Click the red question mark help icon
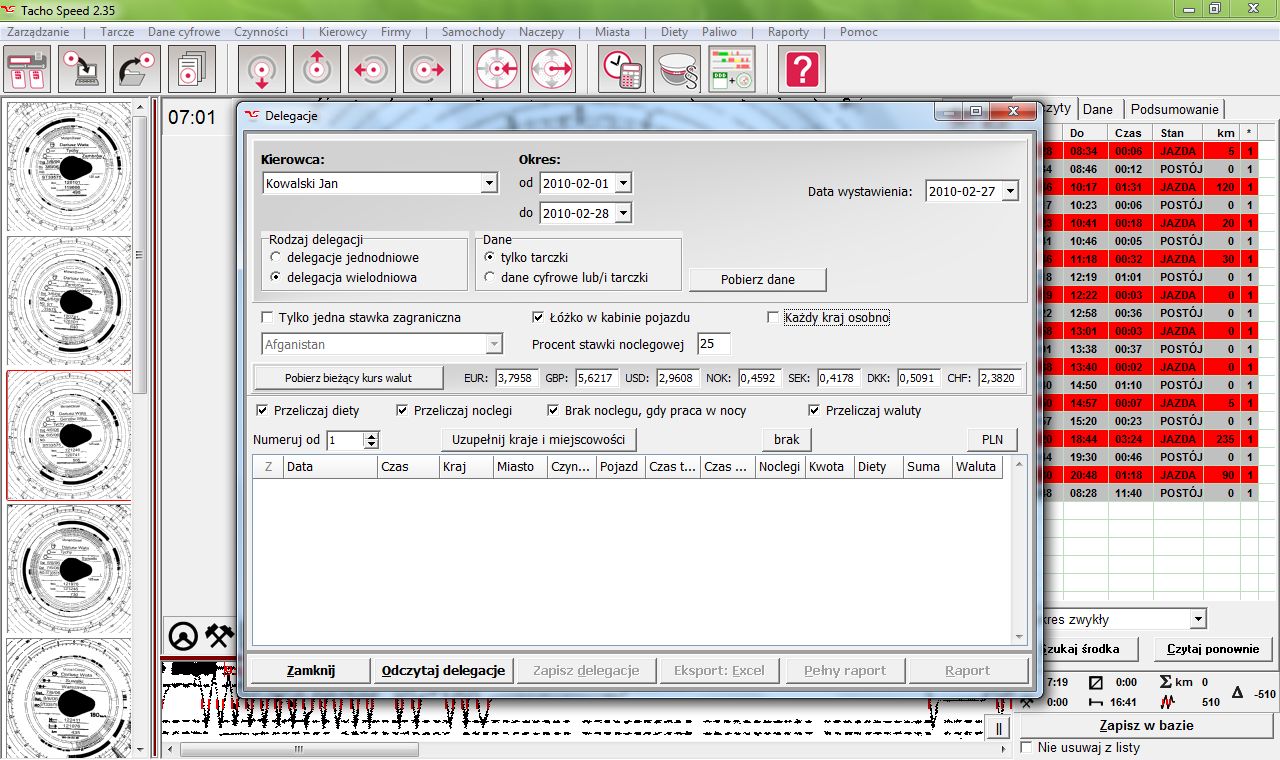Screen dimensions: 1280x760 (804, 70)
